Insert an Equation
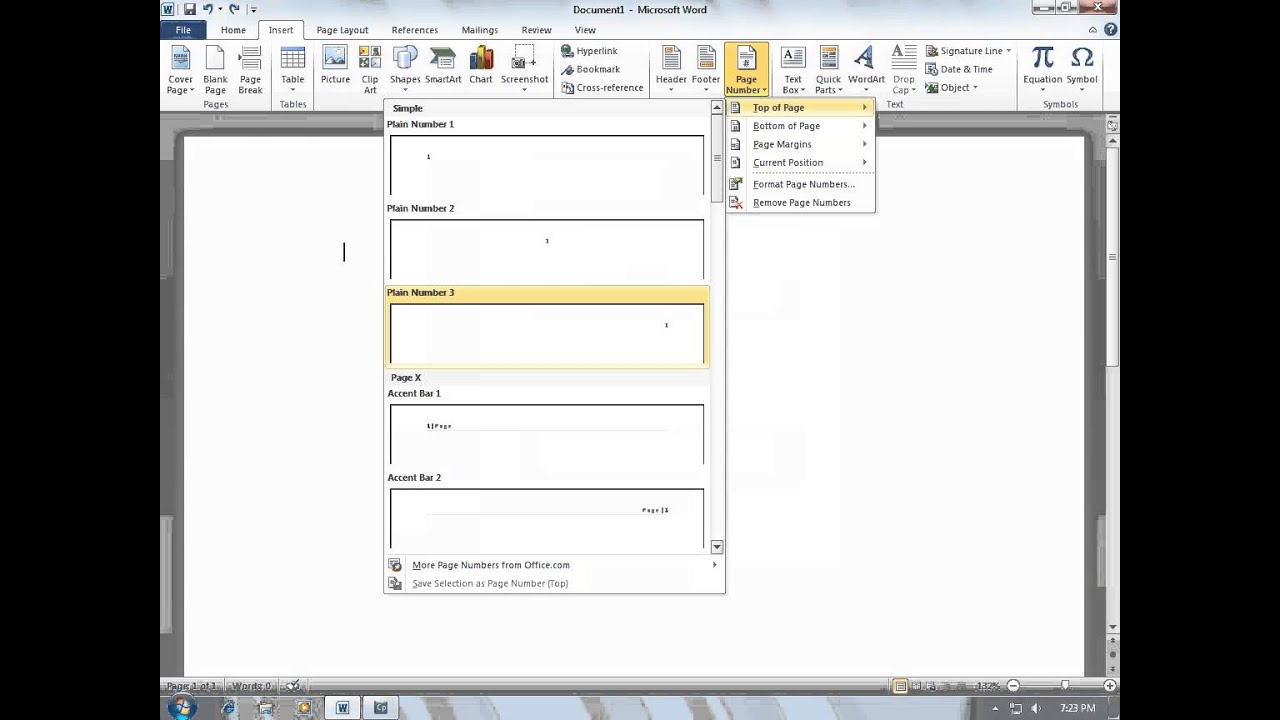 (1042, 70)
